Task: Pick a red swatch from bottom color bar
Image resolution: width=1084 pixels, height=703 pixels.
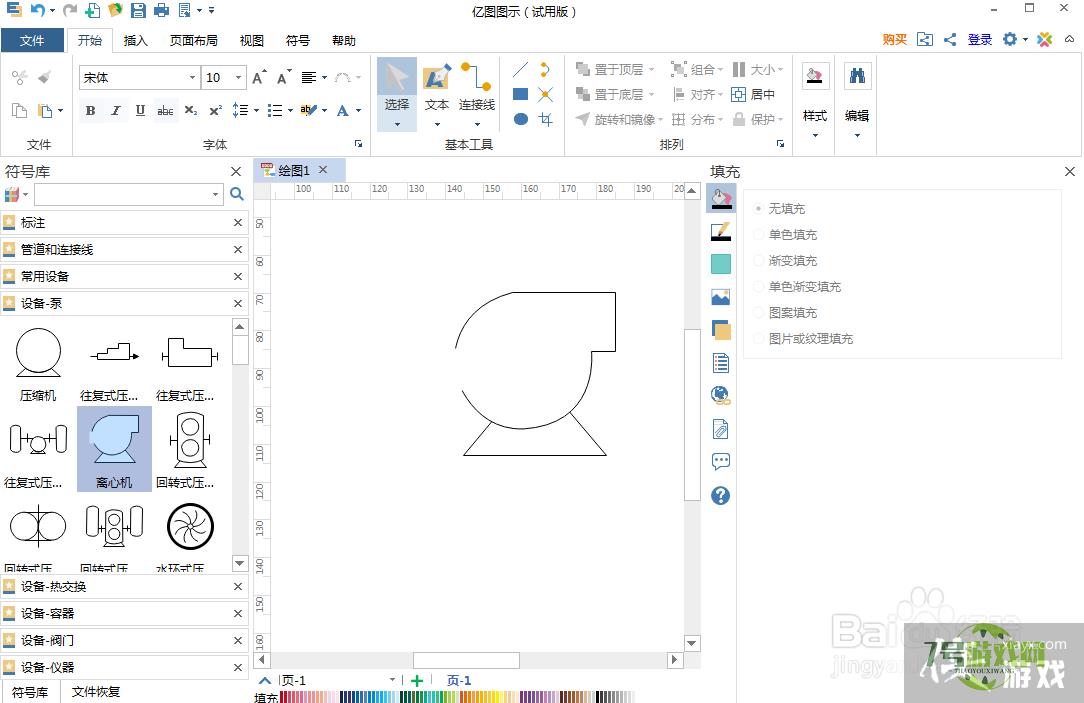Action: tap(284, 697)
